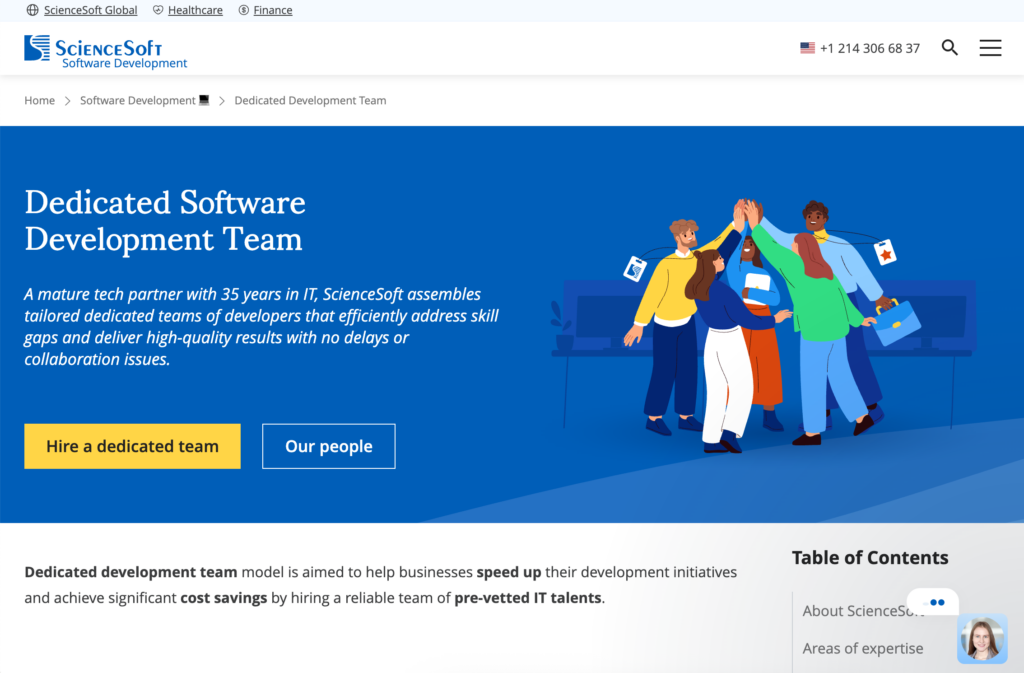Click the US flag icon
1024x673 pixels.
point(807,48)
